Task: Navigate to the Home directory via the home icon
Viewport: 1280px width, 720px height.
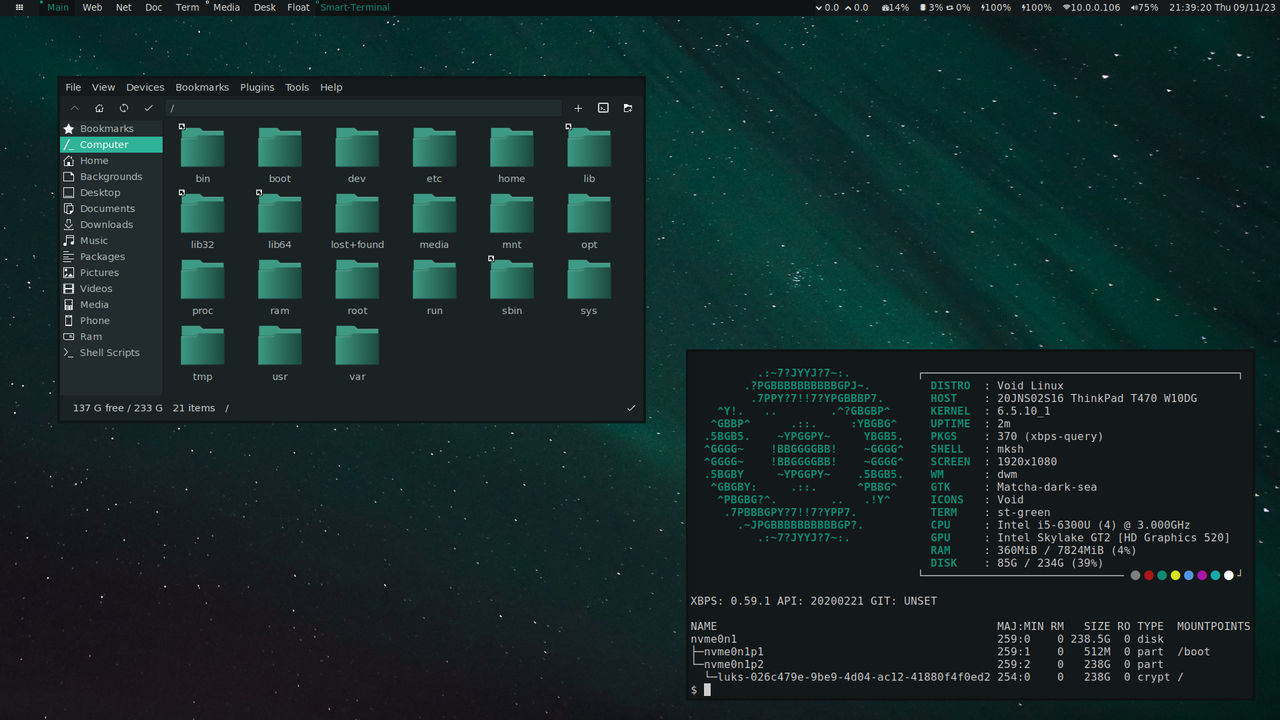Action: click(x=98, y=108)
